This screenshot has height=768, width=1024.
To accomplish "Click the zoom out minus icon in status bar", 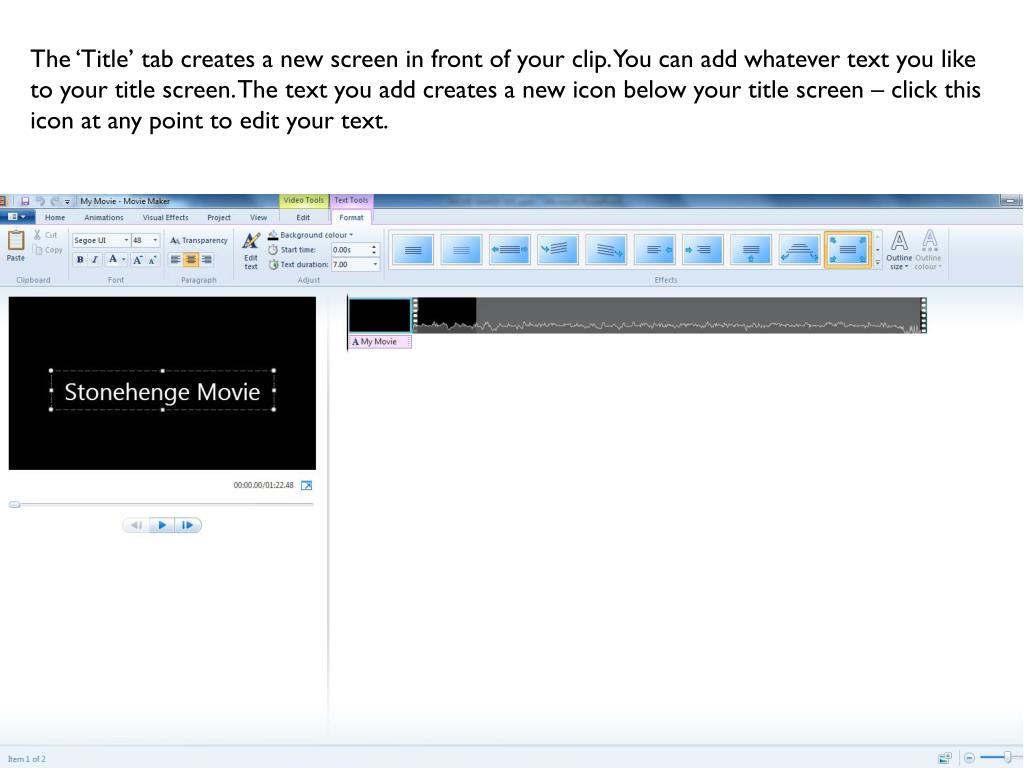I will (x=969, y=758).
